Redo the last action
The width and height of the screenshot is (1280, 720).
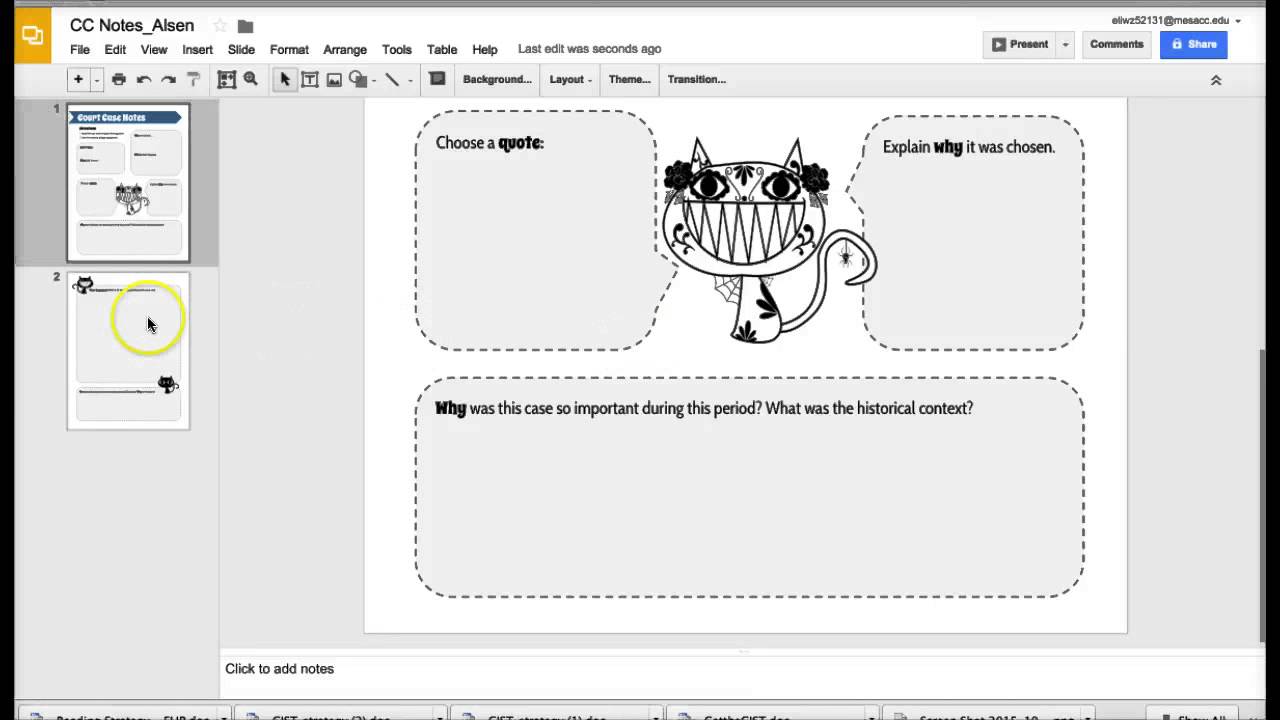(168, 80)
